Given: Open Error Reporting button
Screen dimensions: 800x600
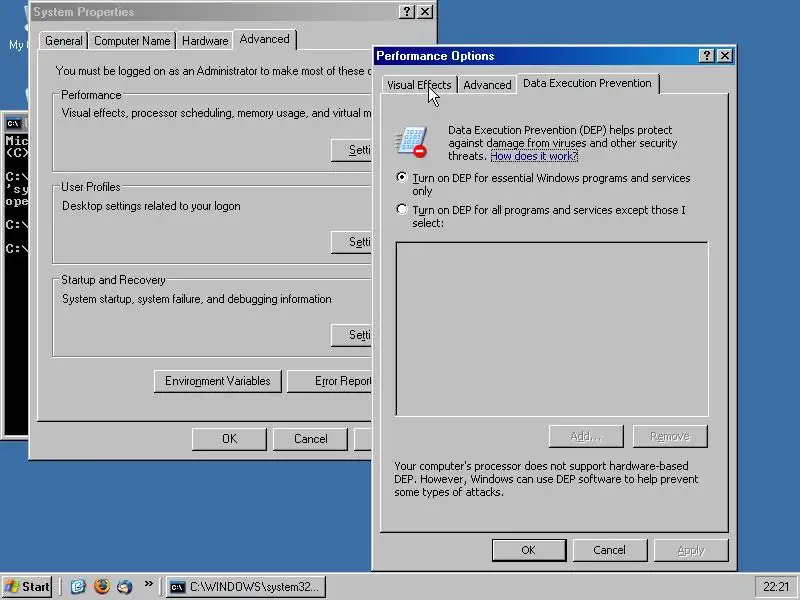Looking at the screenshot, I should [330, 381].
